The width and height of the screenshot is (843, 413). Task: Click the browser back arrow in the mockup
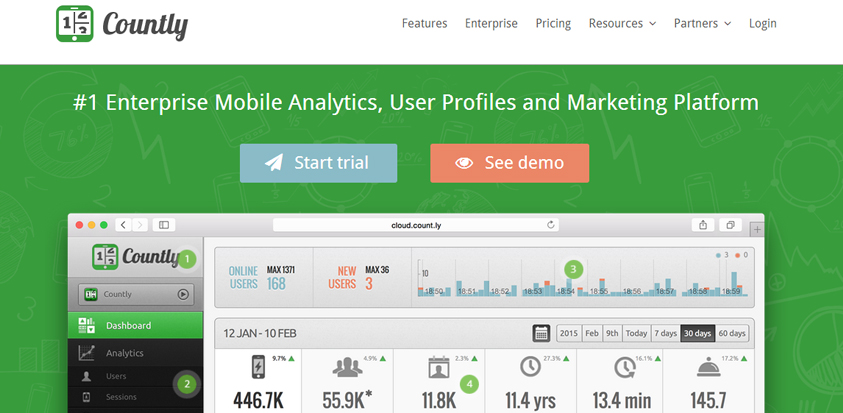124,225
